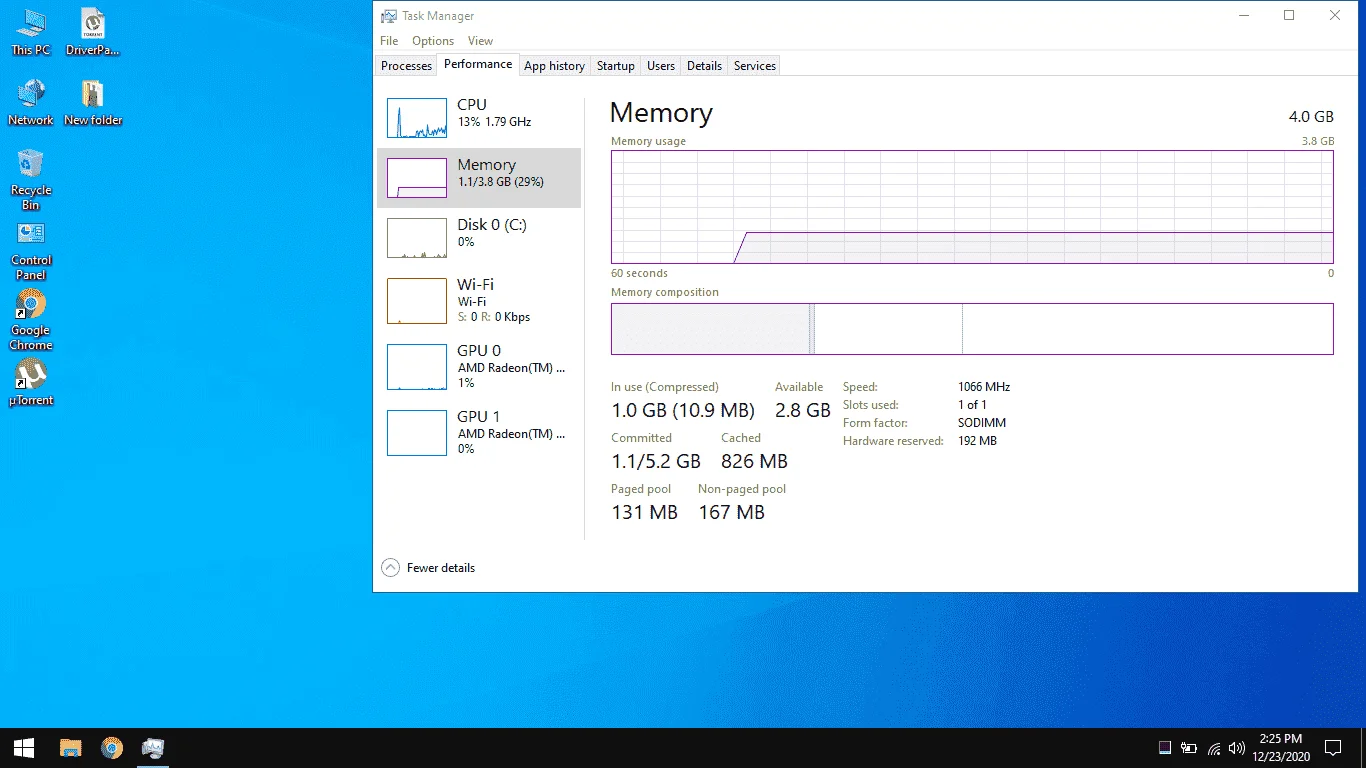Click the 60 seconds graph label
Image resolution: width=1366 pixels, height=768 pixels.
point(639,273)
